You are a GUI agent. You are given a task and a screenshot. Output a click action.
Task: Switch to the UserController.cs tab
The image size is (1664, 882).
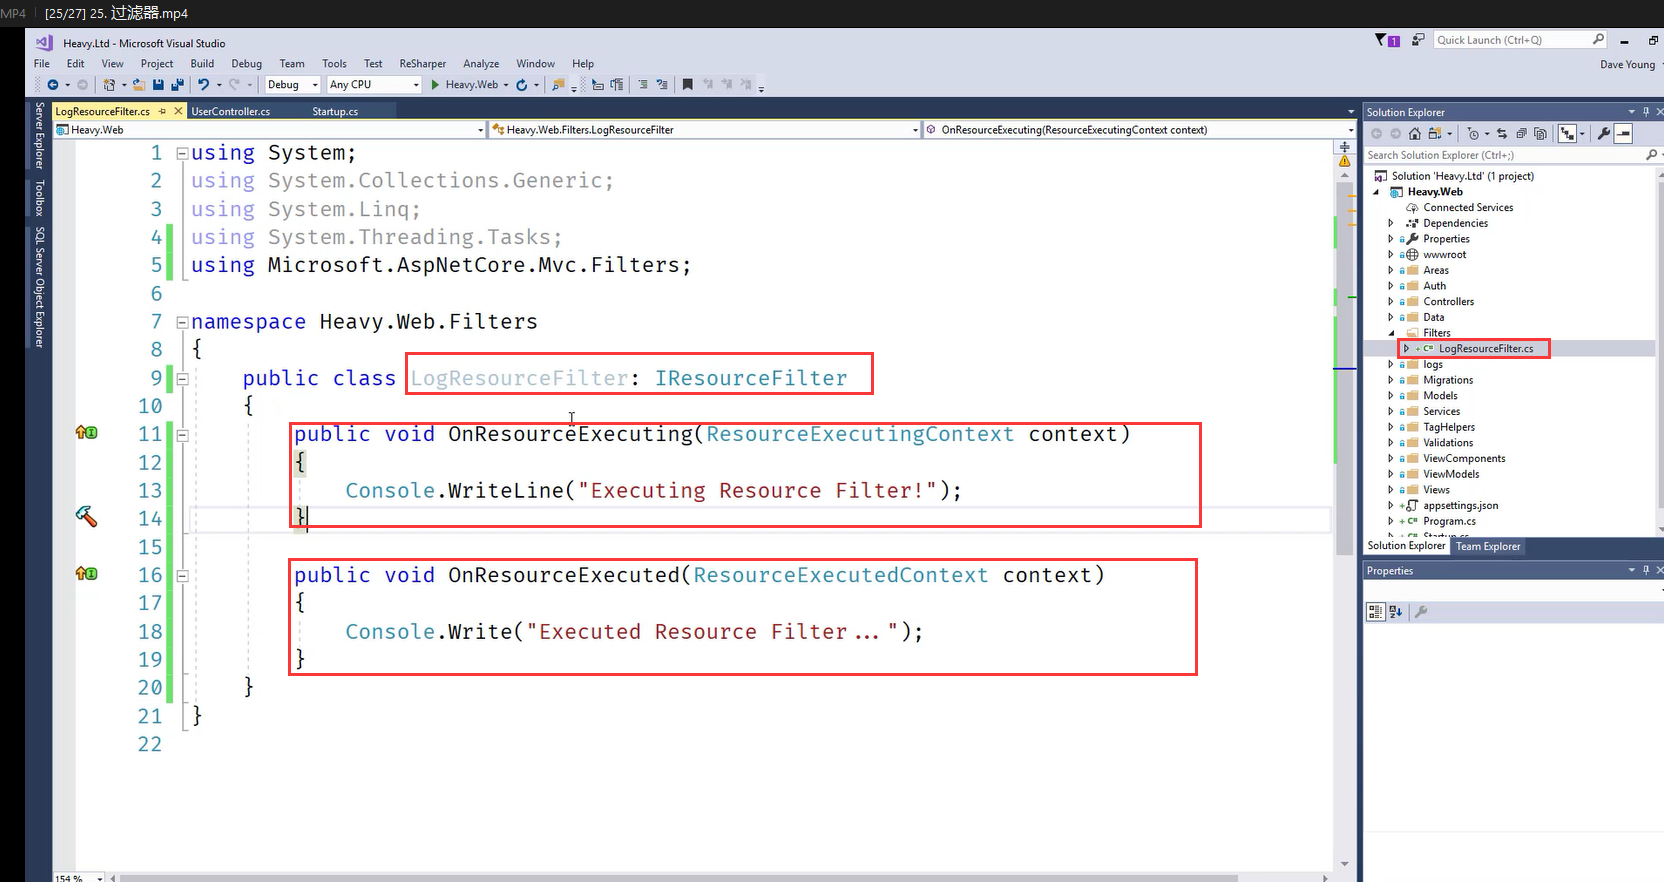point(230,112)
